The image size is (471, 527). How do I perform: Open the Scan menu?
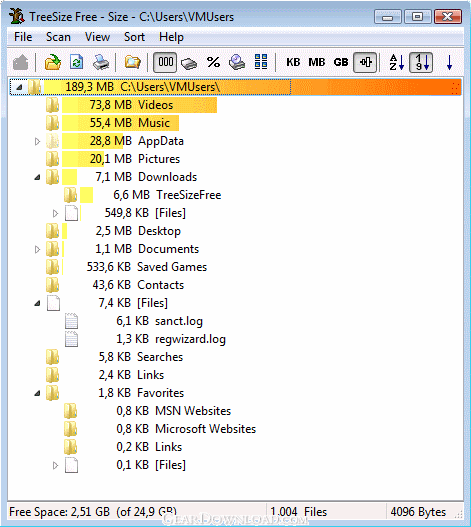click(x=58, y=37)
